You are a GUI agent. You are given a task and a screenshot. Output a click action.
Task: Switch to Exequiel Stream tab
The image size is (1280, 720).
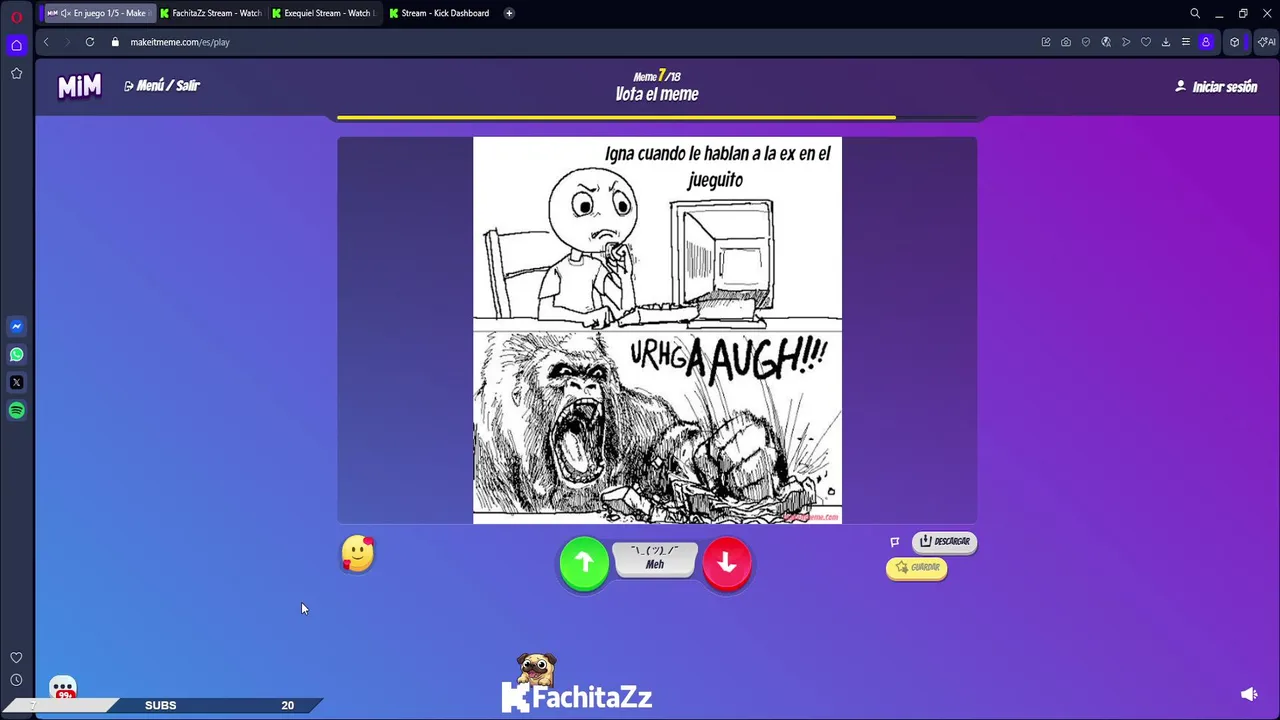(324, 13)
